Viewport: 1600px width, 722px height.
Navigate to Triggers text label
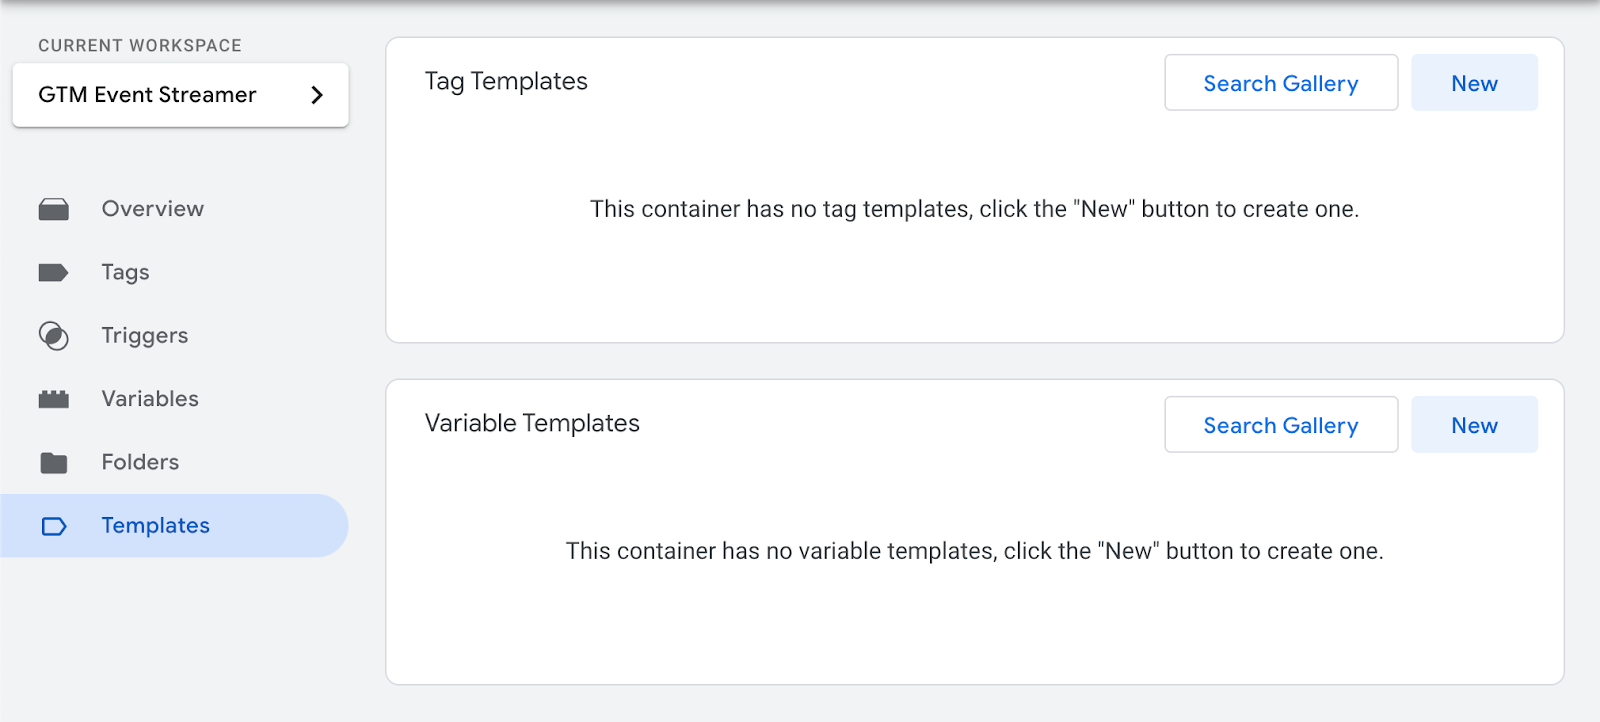(x=145, y=336)
